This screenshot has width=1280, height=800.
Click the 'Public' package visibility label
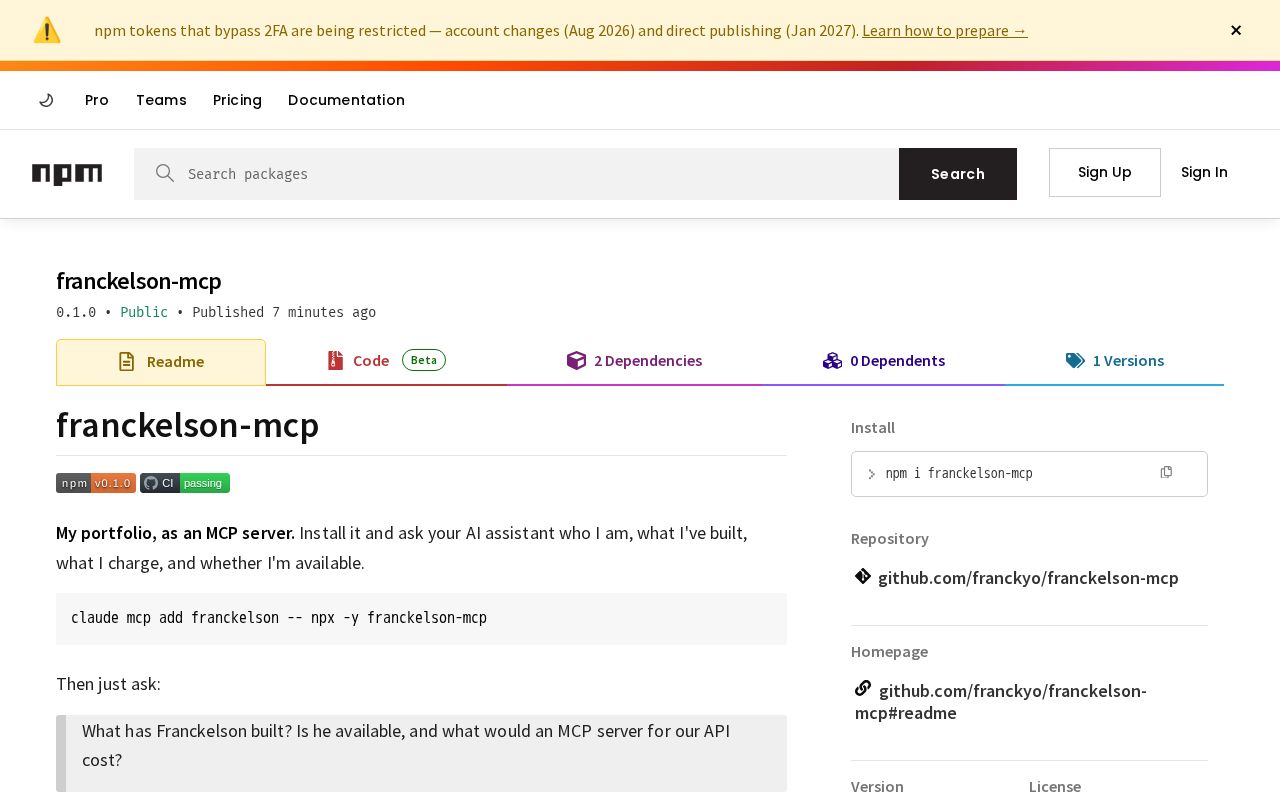144,312
